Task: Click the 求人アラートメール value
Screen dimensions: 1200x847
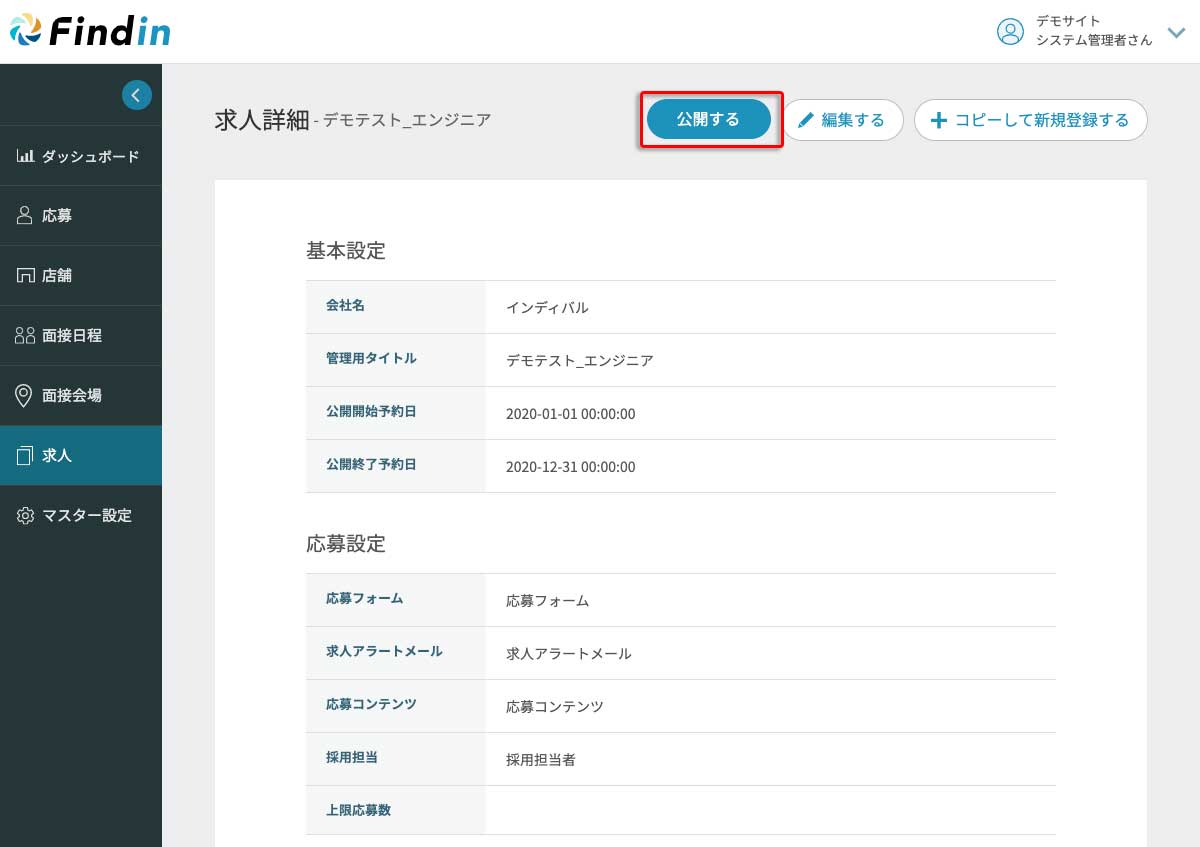Action: 568,654
